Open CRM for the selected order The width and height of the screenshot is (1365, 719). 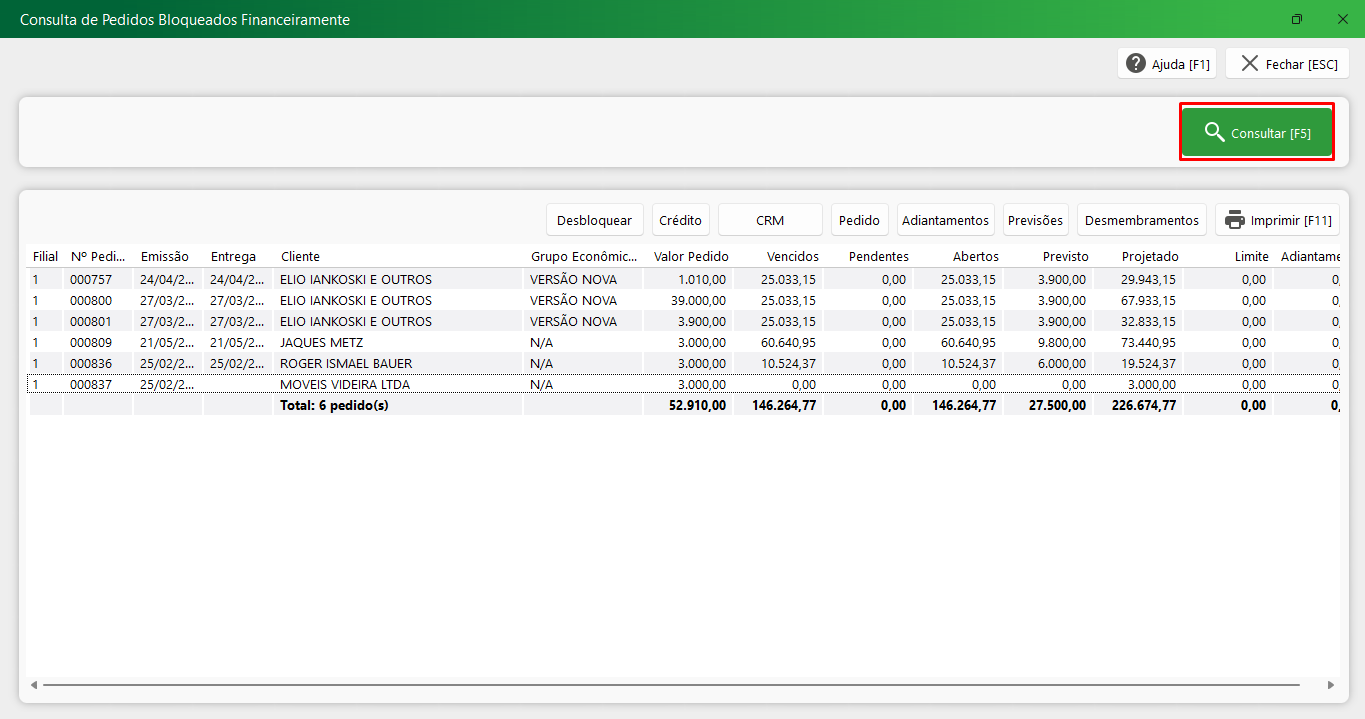point(770,220)
